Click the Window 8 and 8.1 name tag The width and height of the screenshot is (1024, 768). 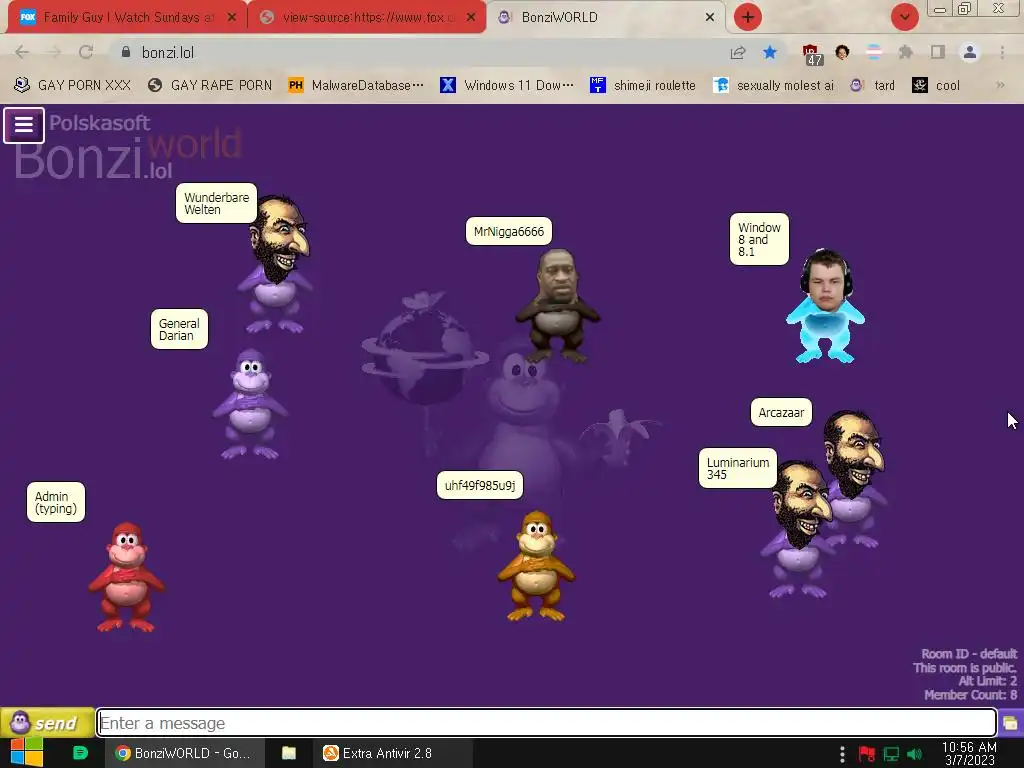[x=759, y=239]
